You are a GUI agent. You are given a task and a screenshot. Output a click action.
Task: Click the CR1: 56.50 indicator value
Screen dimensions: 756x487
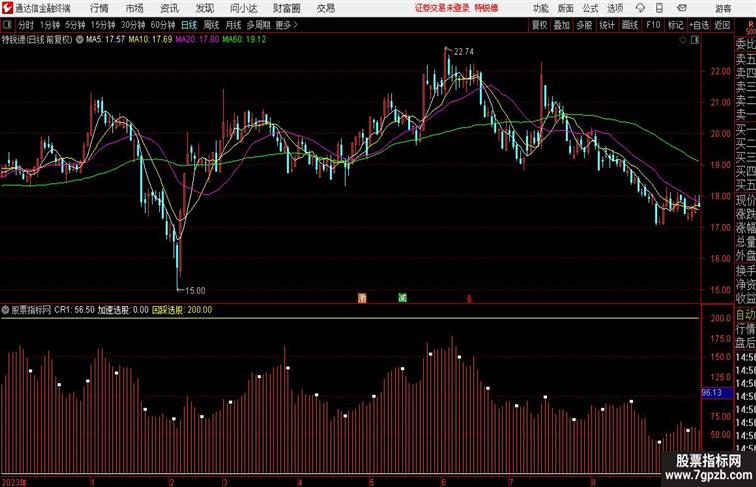[74, 310]
